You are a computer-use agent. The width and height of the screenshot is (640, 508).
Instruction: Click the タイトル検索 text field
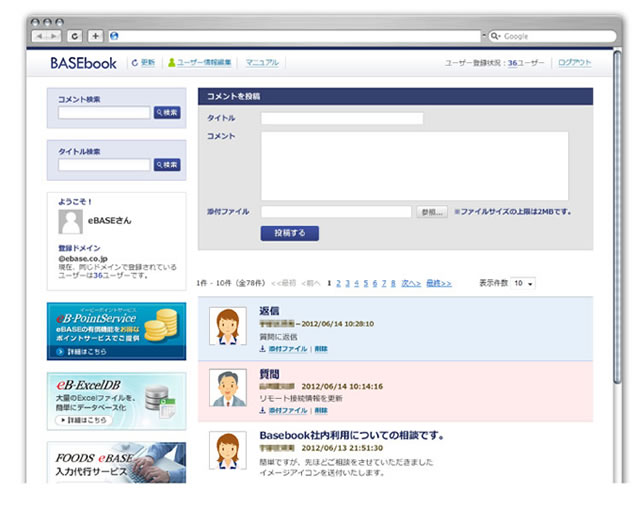point(104,165)
